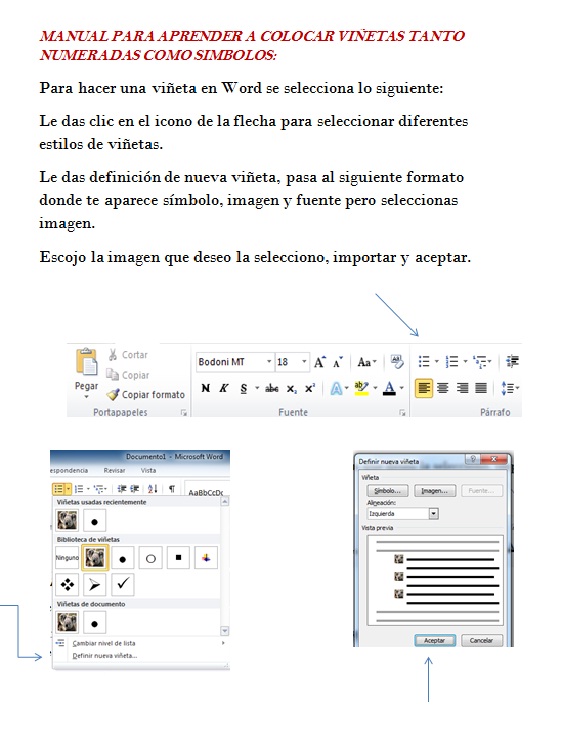
Task: Open the font size 18 dropdown
Action: [x=304, y=362]
